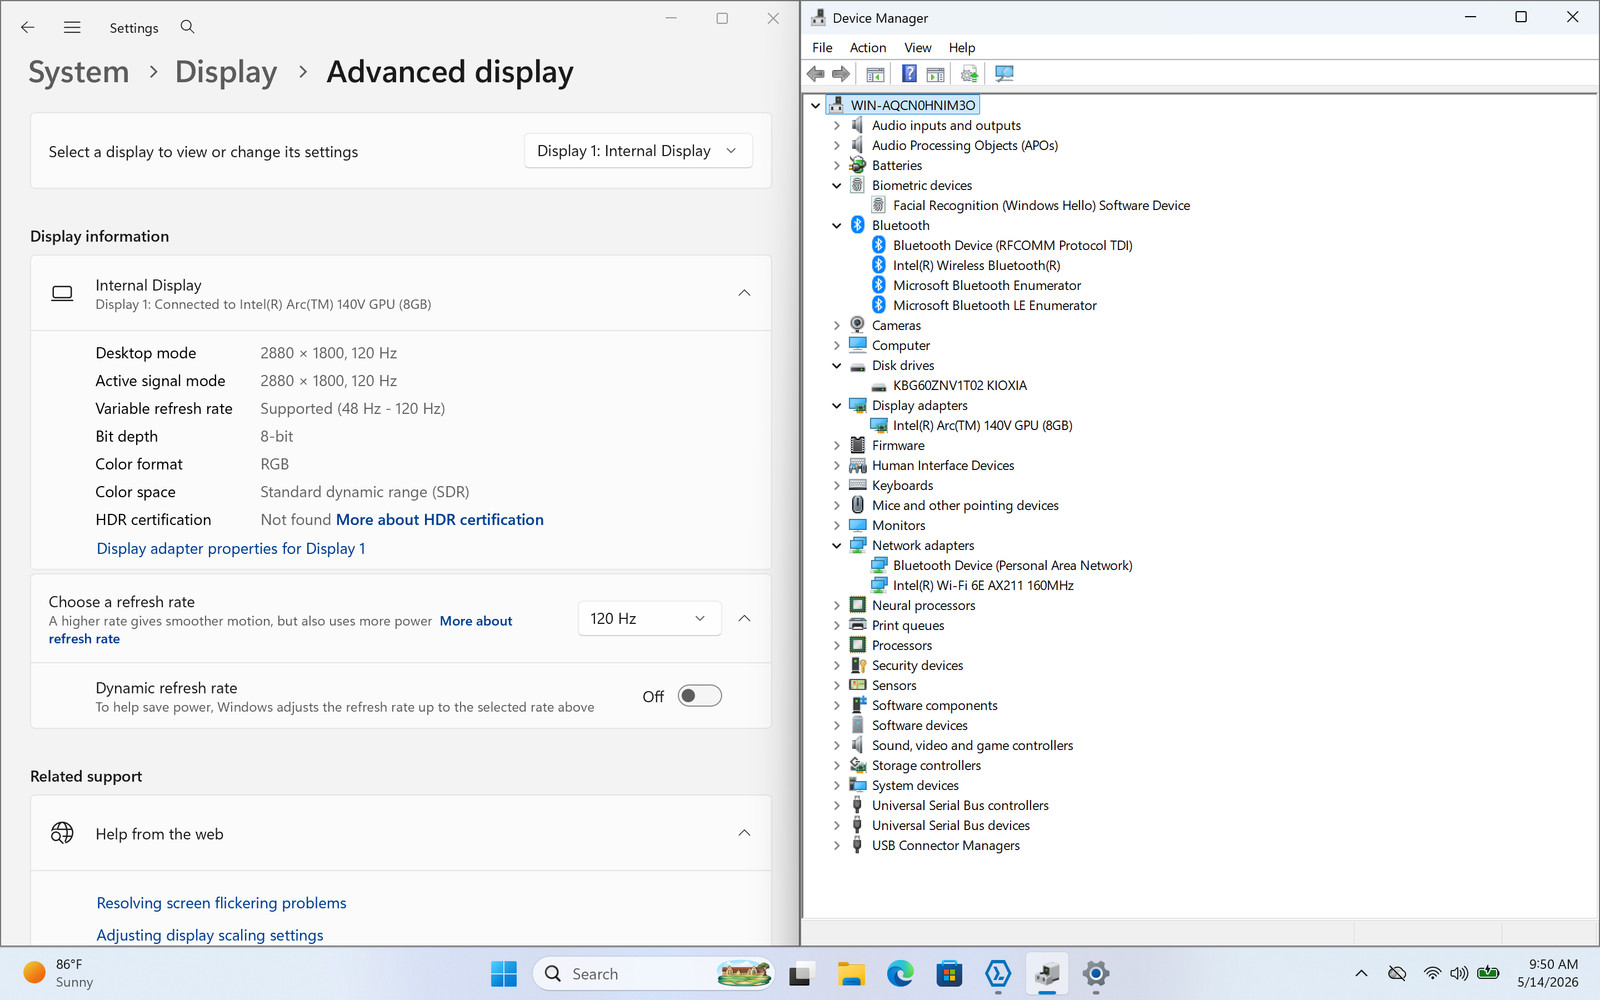The height and width of the screenshot is (1000, 1600).
Task: Click the Back arrow in Device Manager toolbar
Action: [x=816, y=74]
